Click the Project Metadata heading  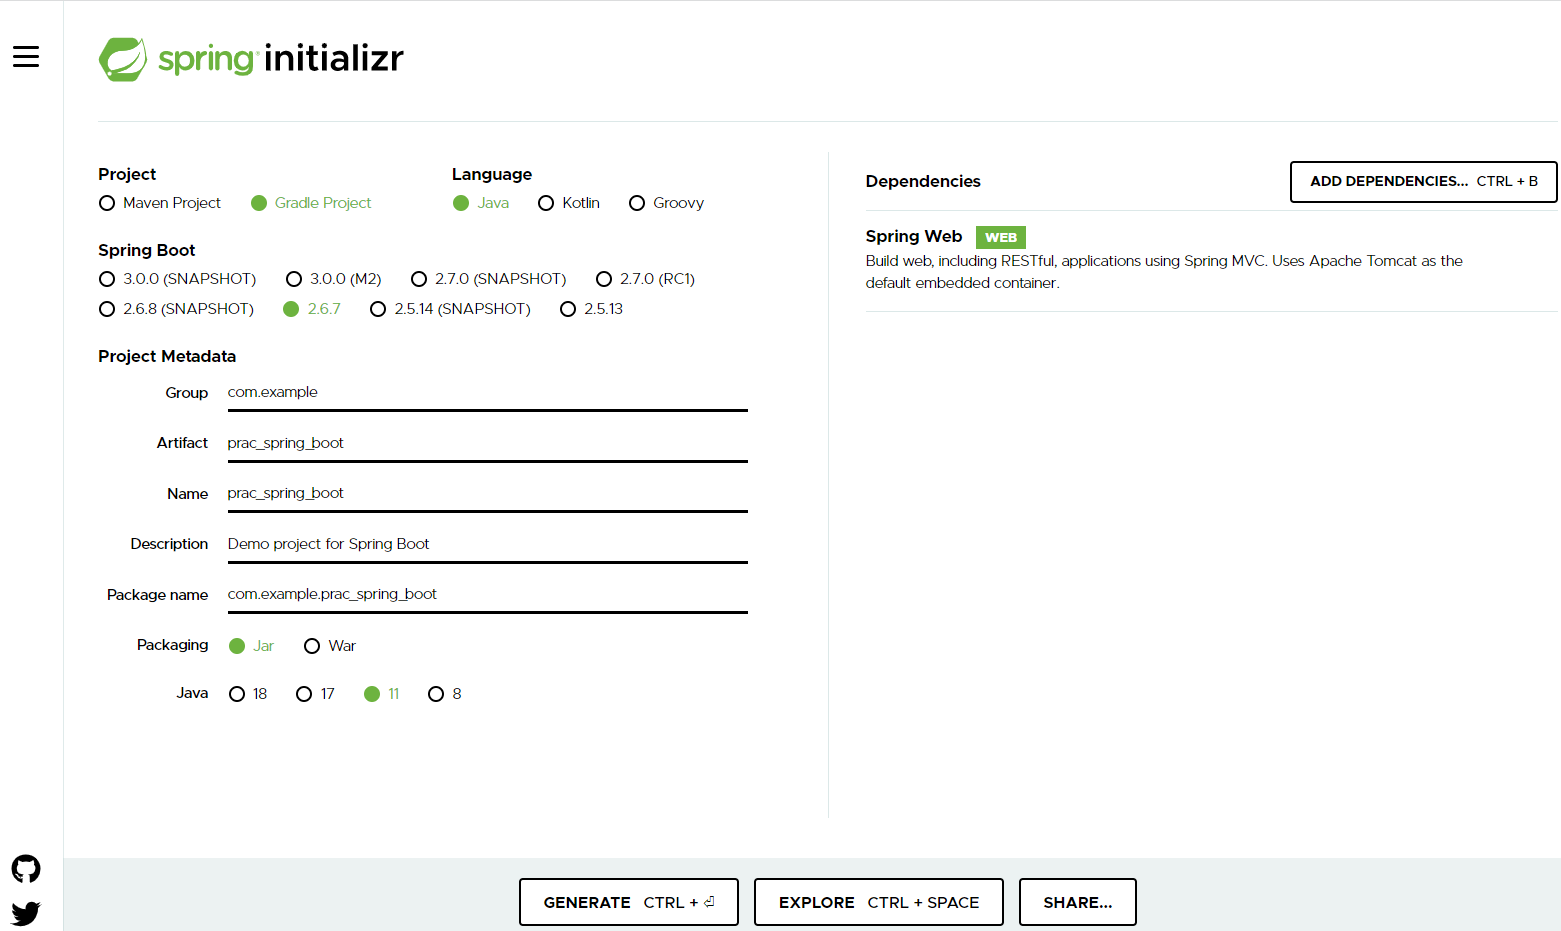click(x=167, y=356)
